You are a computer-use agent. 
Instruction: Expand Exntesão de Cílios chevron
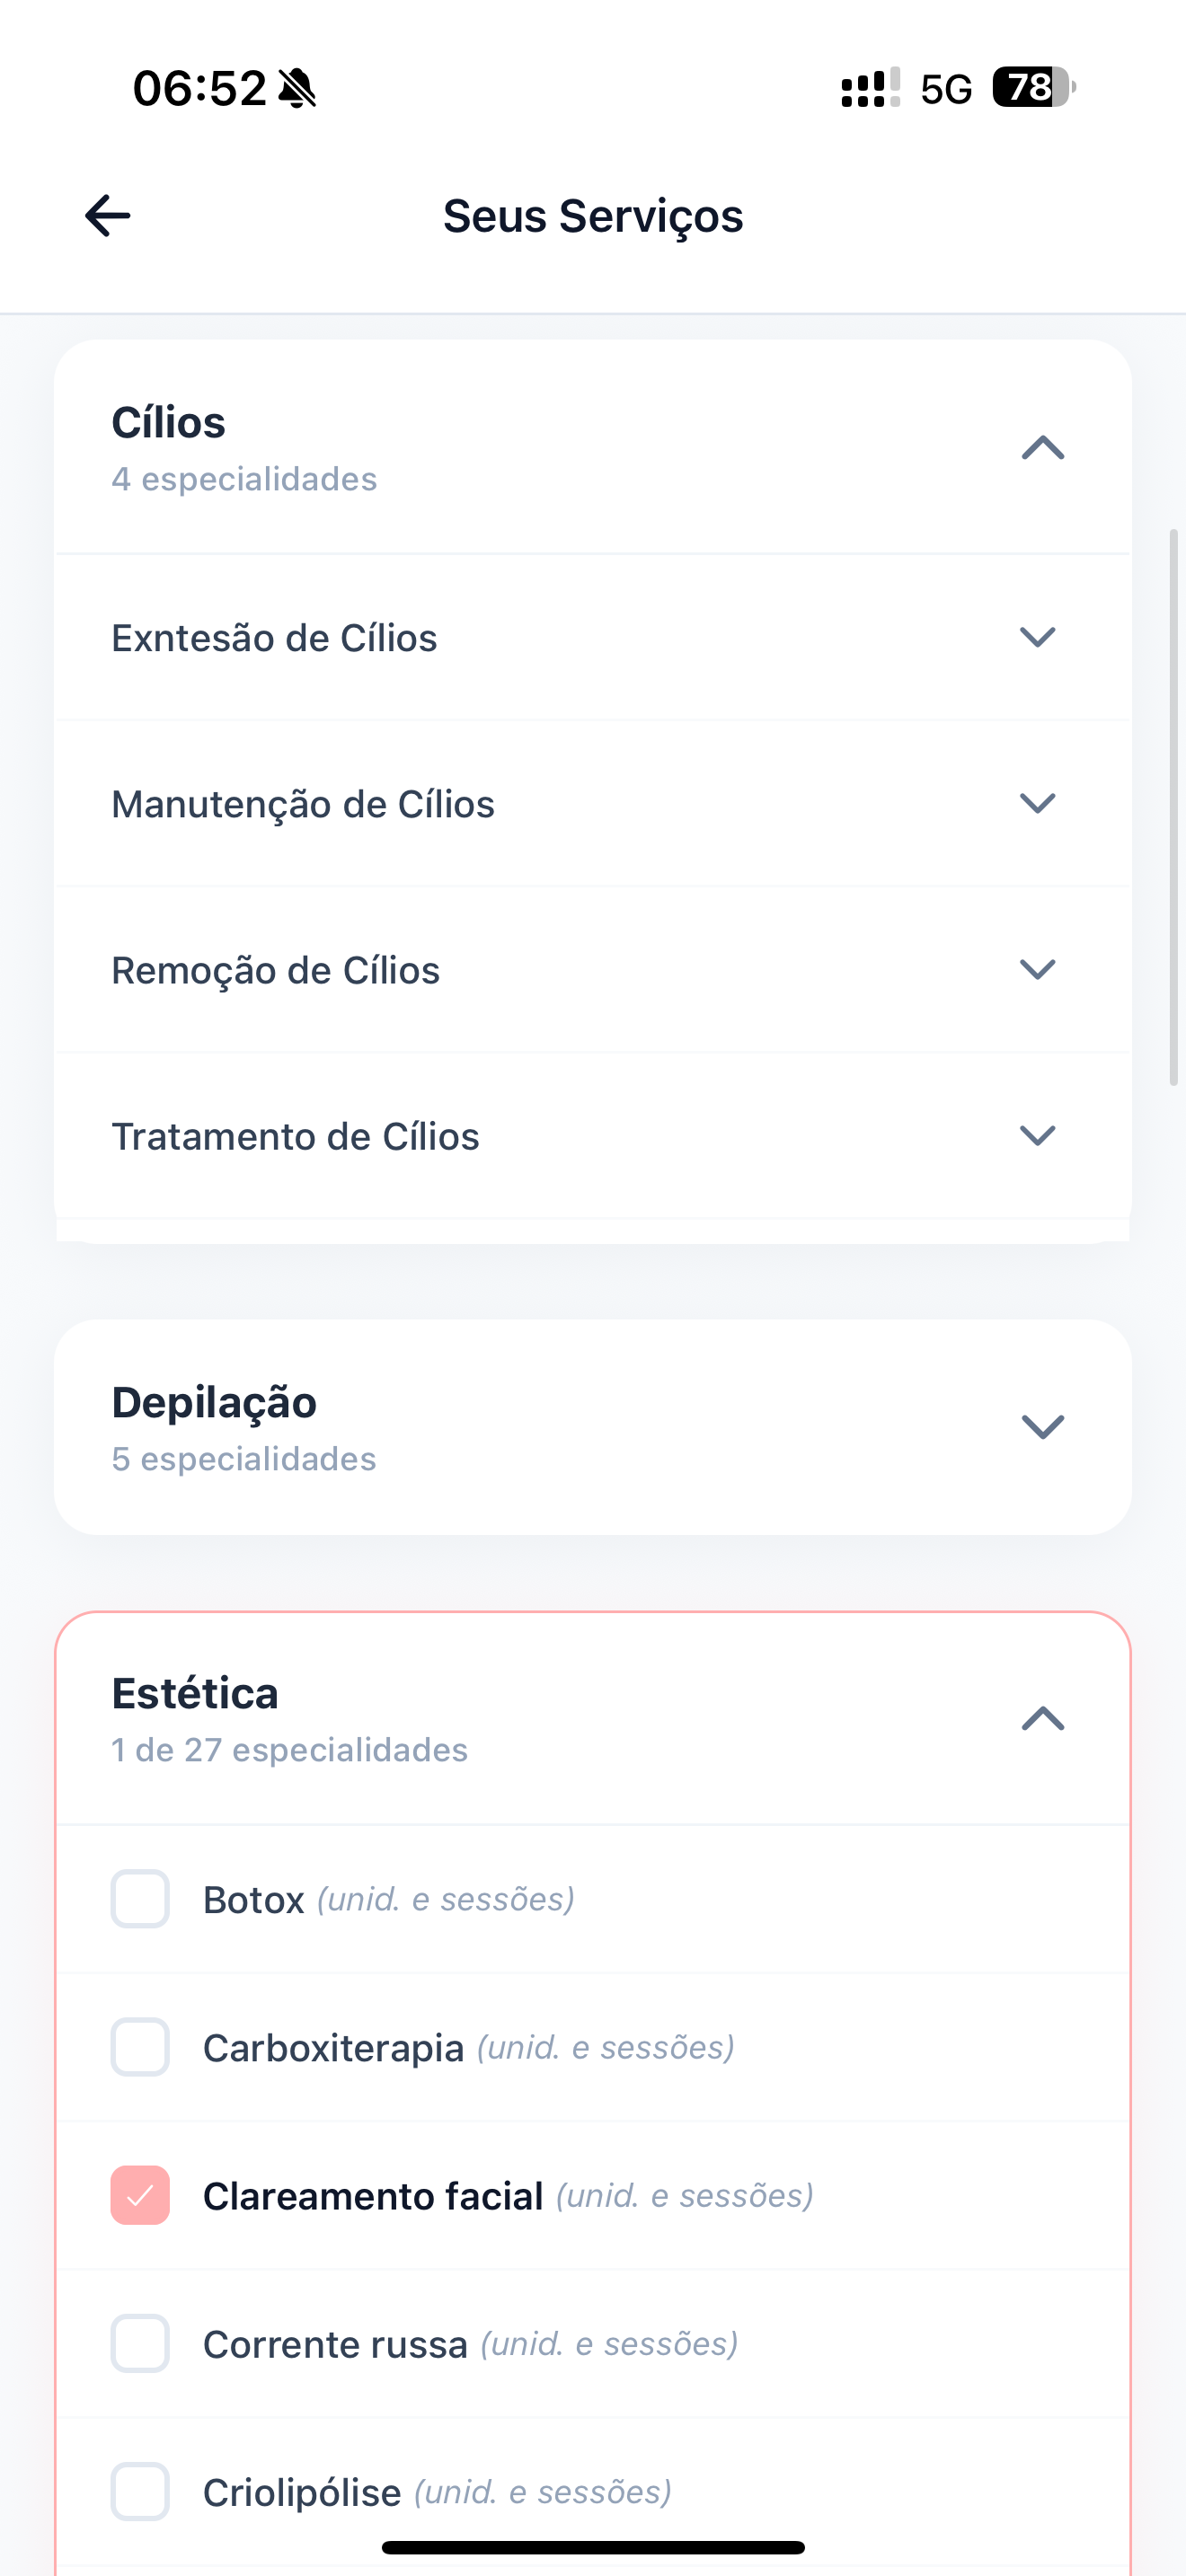1037,637
